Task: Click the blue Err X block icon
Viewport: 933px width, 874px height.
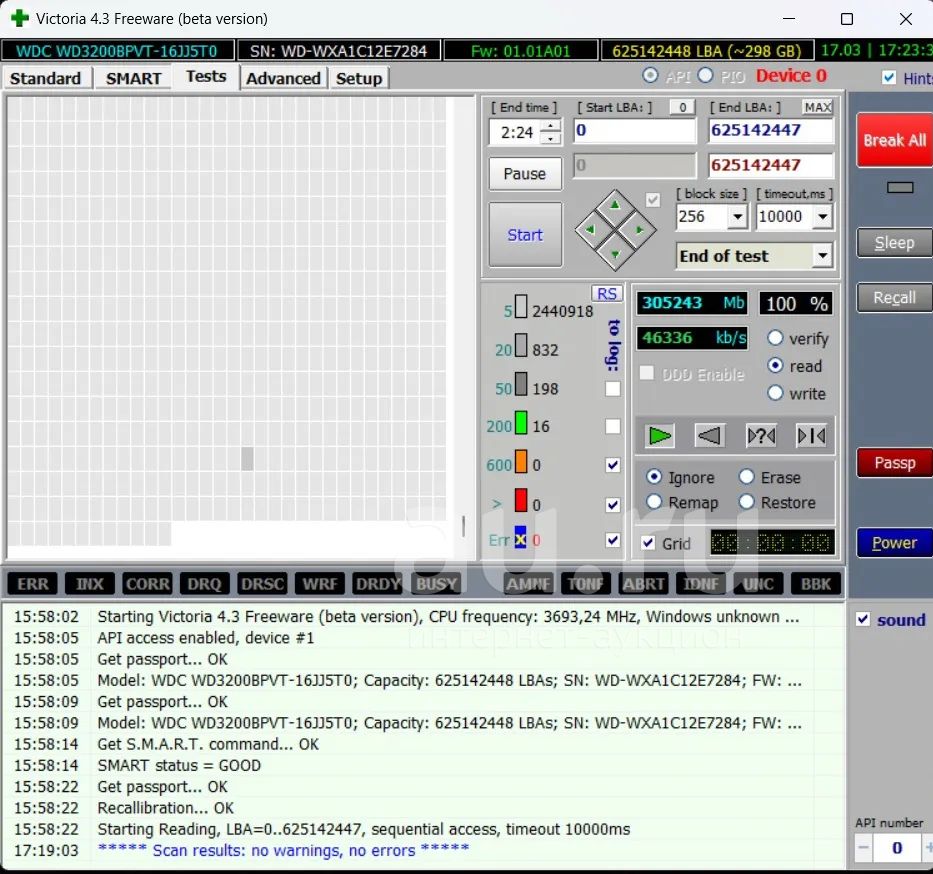Action: (x=521, y=538)
